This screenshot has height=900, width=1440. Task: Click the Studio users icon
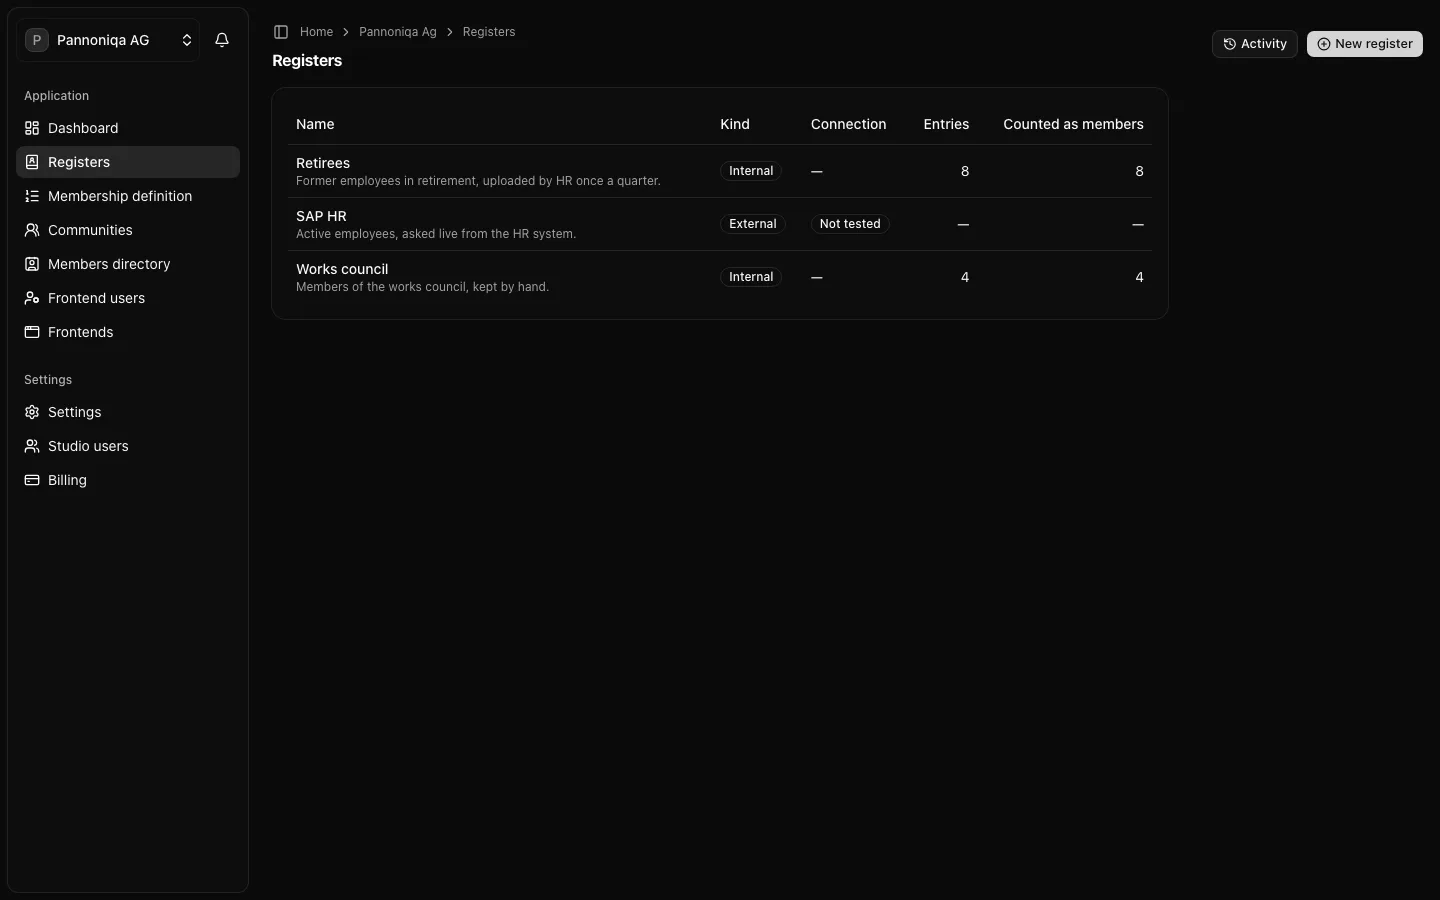[32, 446]
